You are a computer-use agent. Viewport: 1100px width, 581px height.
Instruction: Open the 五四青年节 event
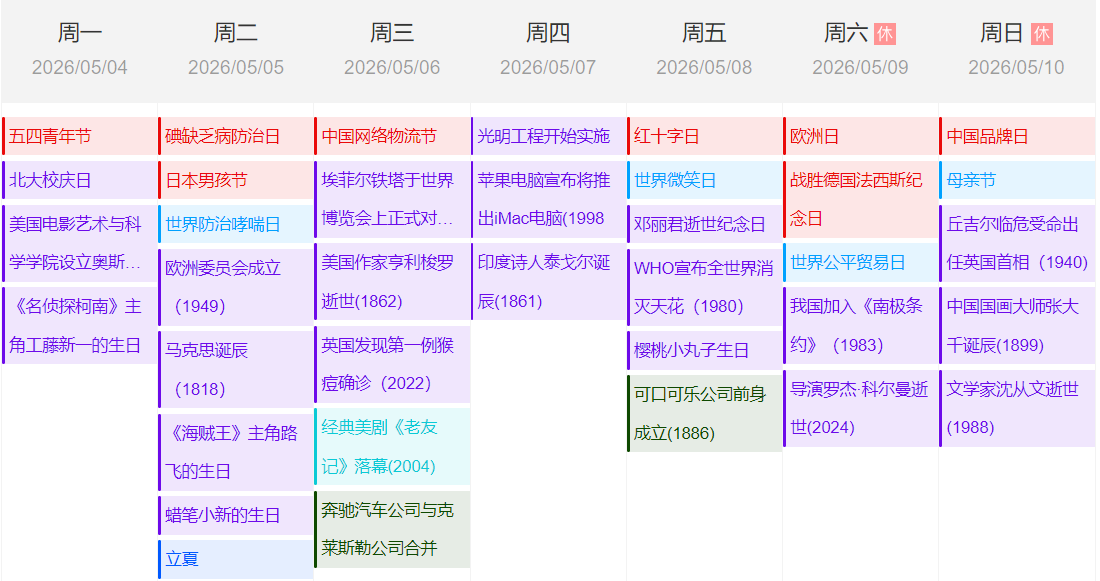[x=80, y=136]
